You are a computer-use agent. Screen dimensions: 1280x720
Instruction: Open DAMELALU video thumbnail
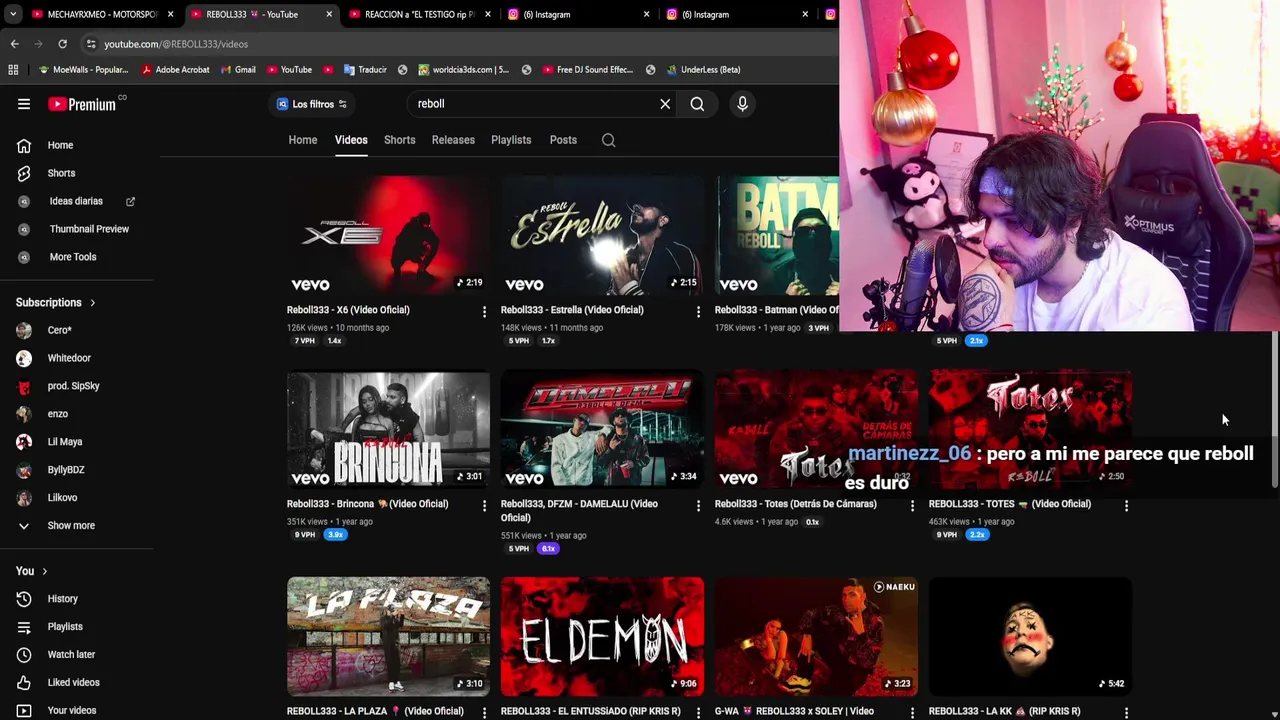[x=602, y=430]
